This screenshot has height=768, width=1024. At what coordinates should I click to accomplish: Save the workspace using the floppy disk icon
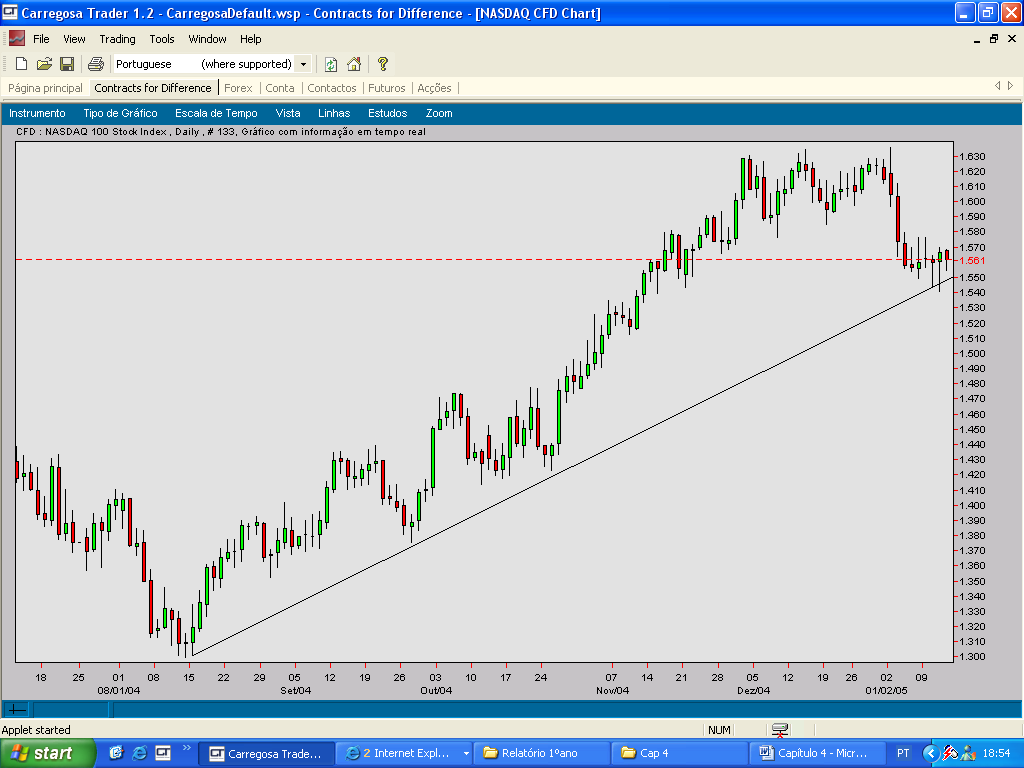(x=67, y=64)
